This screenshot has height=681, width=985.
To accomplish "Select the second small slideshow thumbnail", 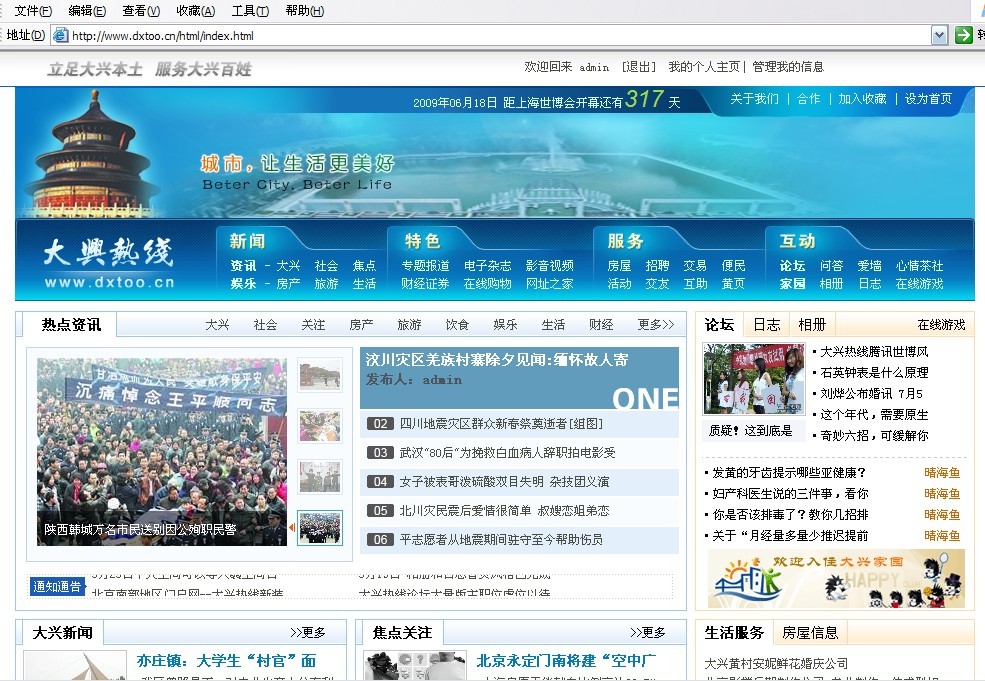I will (320, 425).
